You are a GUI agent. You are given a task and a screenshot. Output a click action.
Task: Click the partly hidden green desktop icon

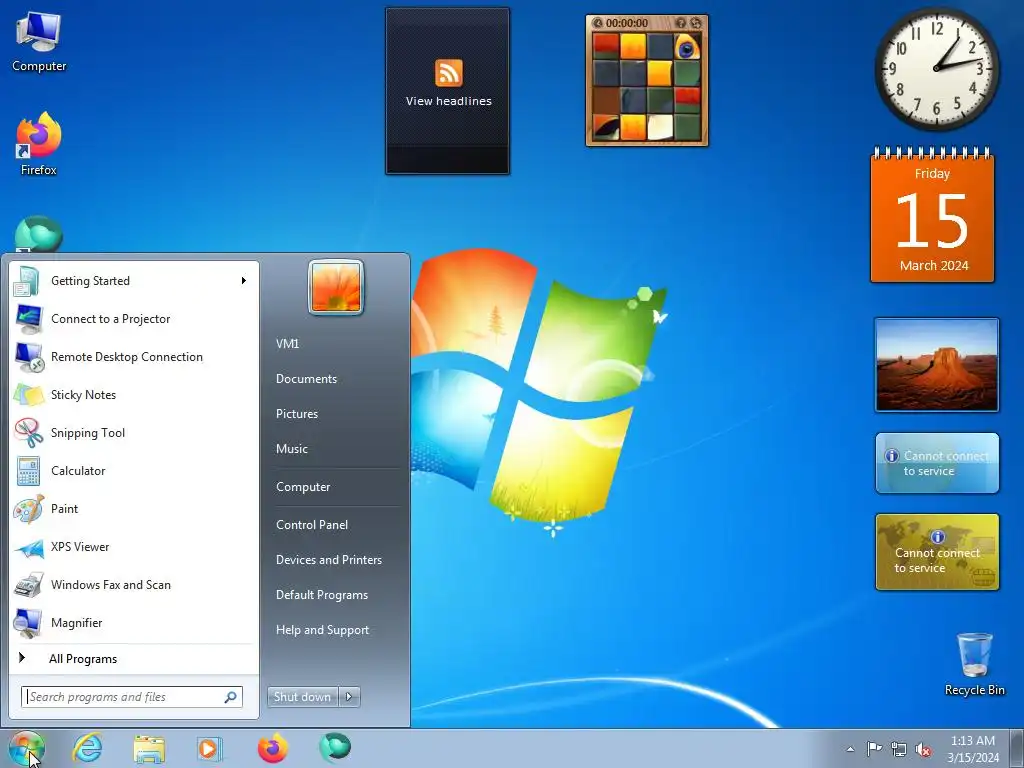pyautogui.click(x=39, y=234)
